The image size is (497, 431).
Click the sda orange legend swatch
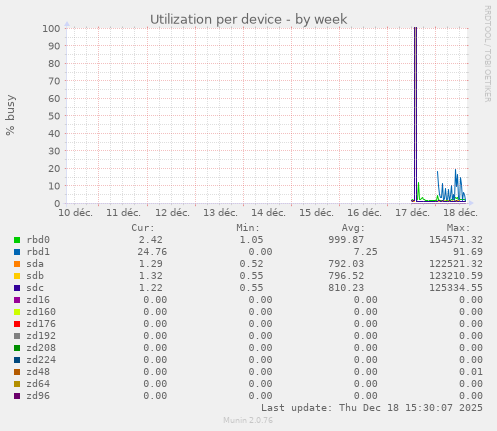[17, 264]
